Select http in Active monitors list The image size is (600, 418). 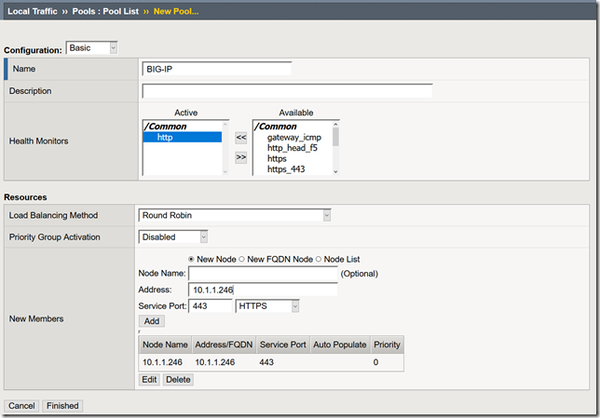(164, 137)
